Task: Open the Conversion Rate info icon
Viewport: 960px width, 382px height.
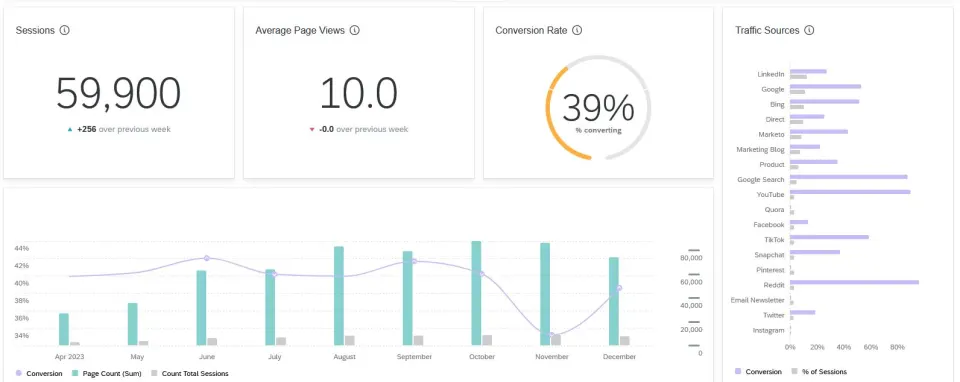Action: [577, 30]
